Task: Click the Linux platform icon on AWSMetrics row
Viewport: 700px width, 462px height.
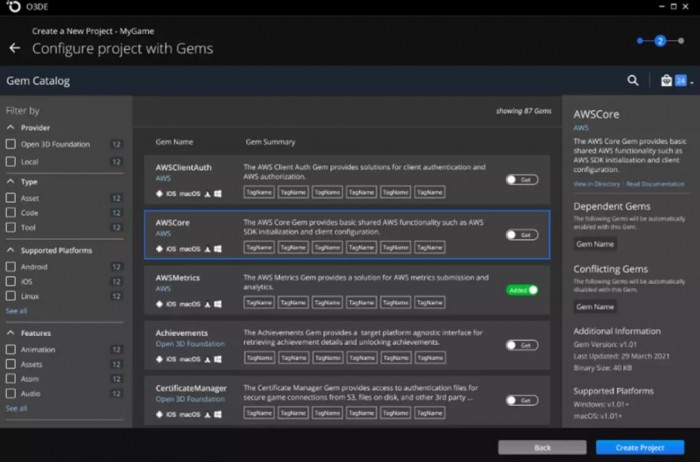Action: tap(207, 304)
